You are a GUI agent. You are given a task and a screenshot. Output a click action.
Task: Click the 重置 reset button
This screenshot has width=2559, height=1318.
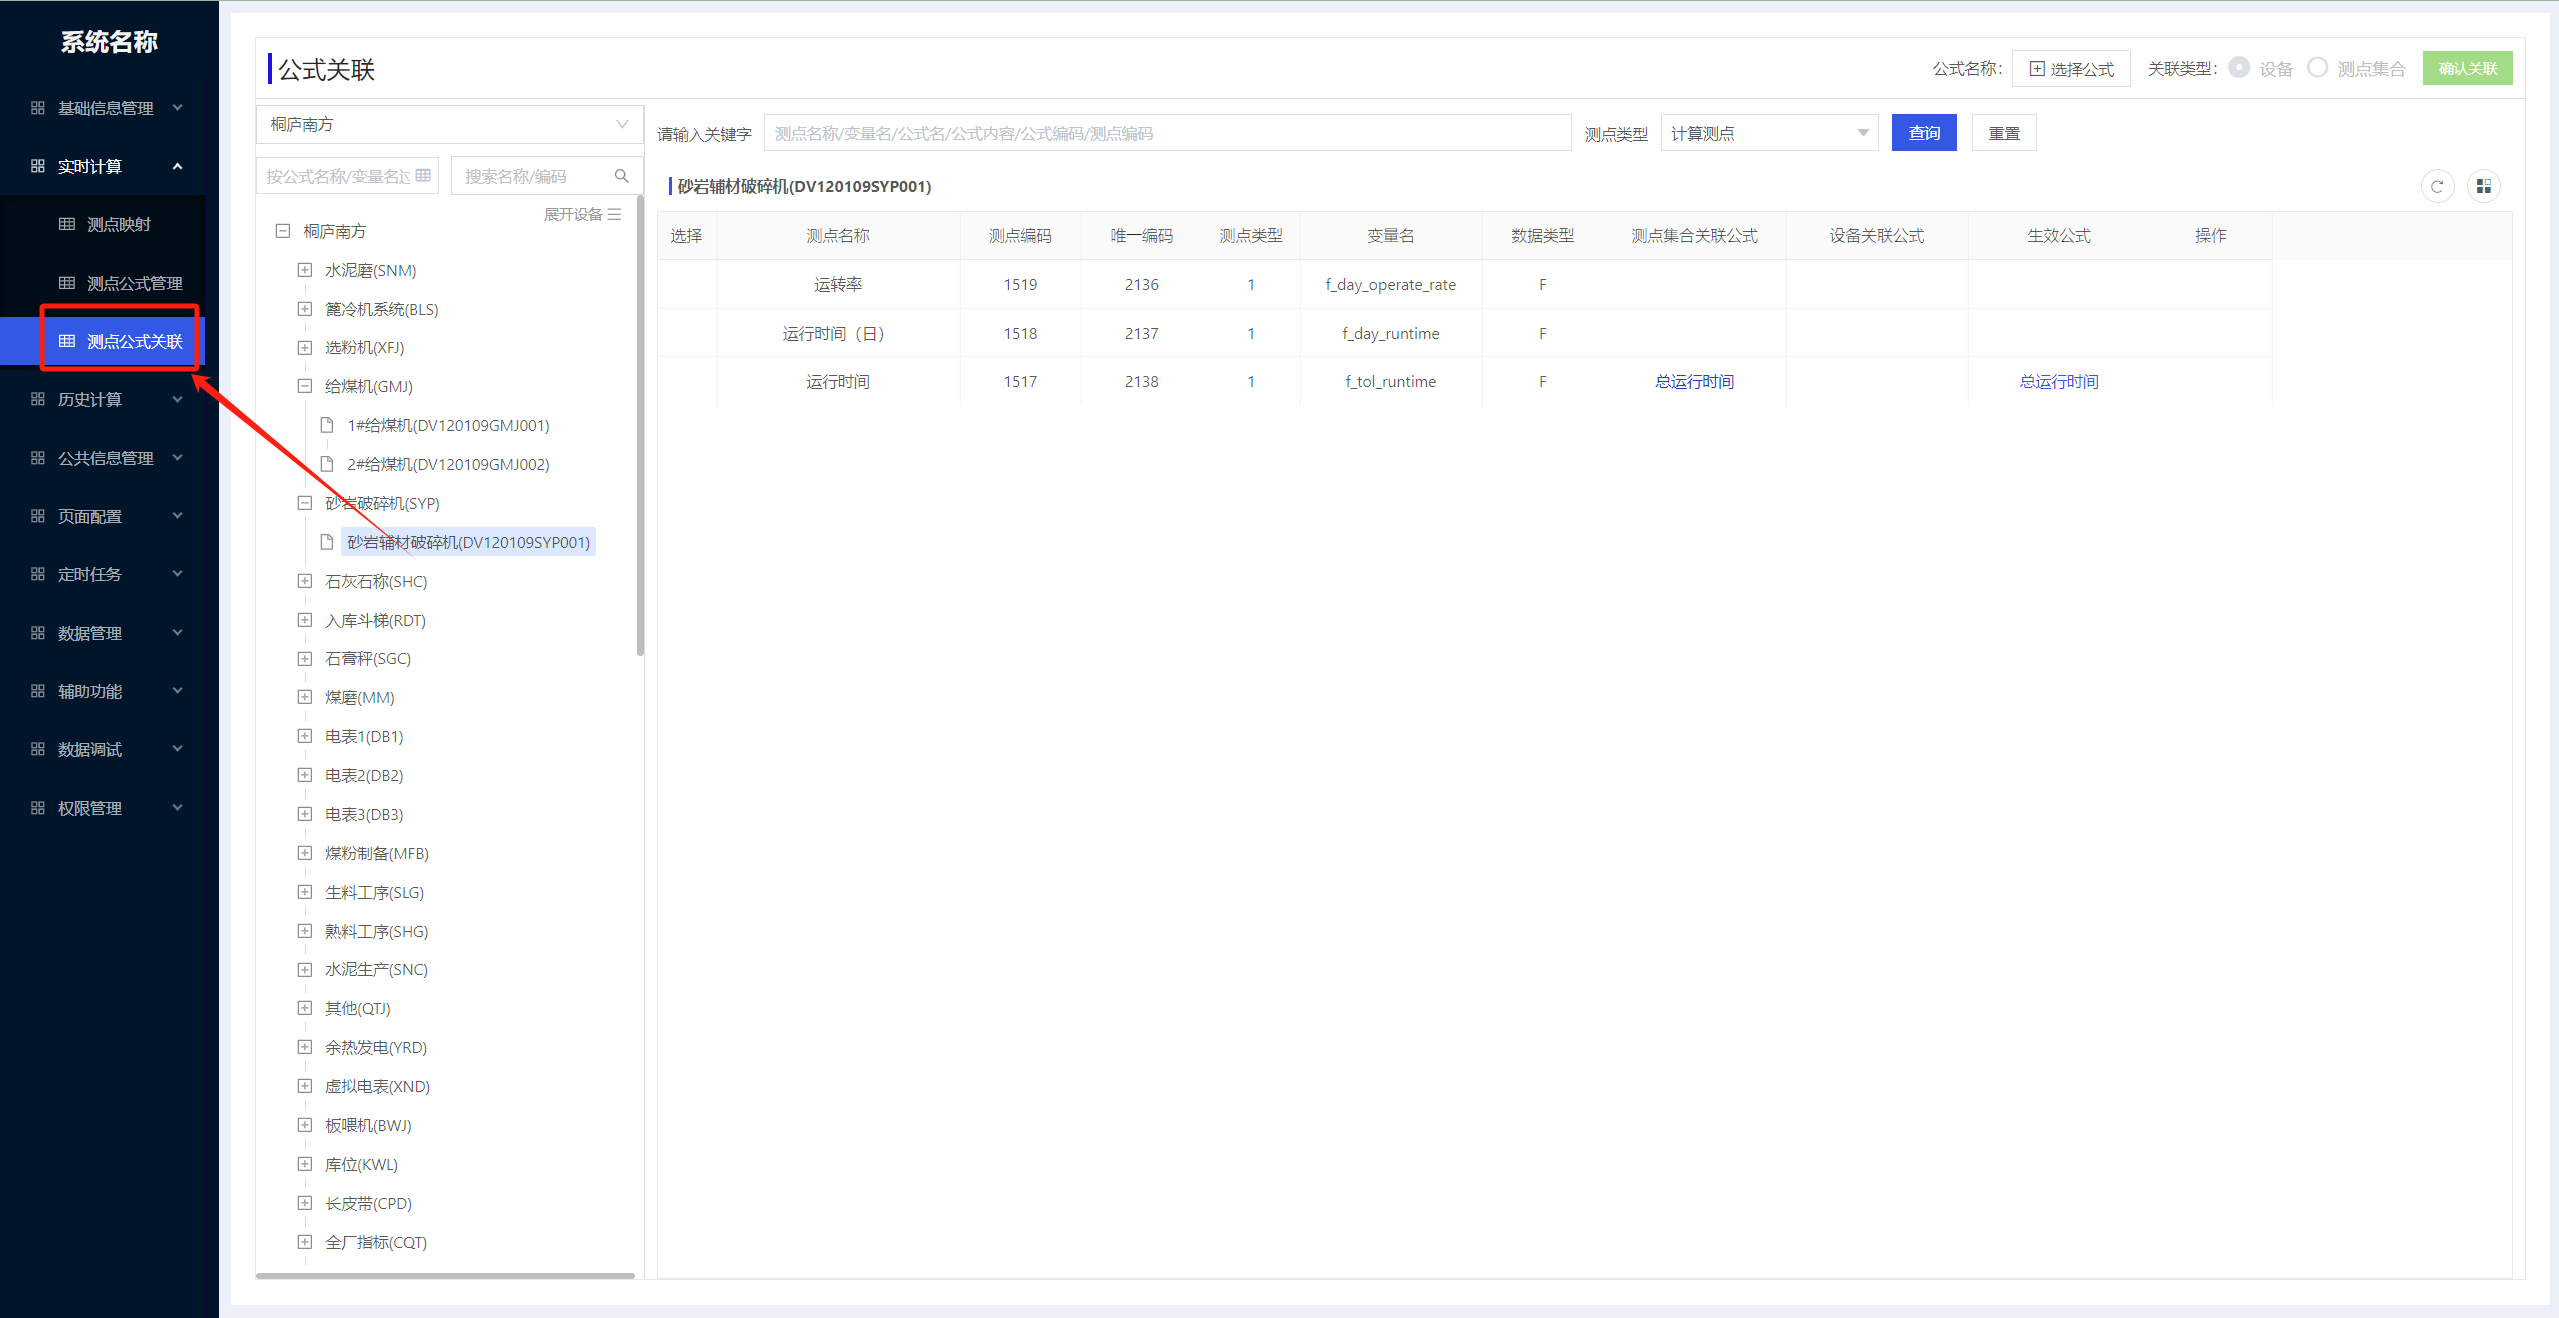(2004, 133)
